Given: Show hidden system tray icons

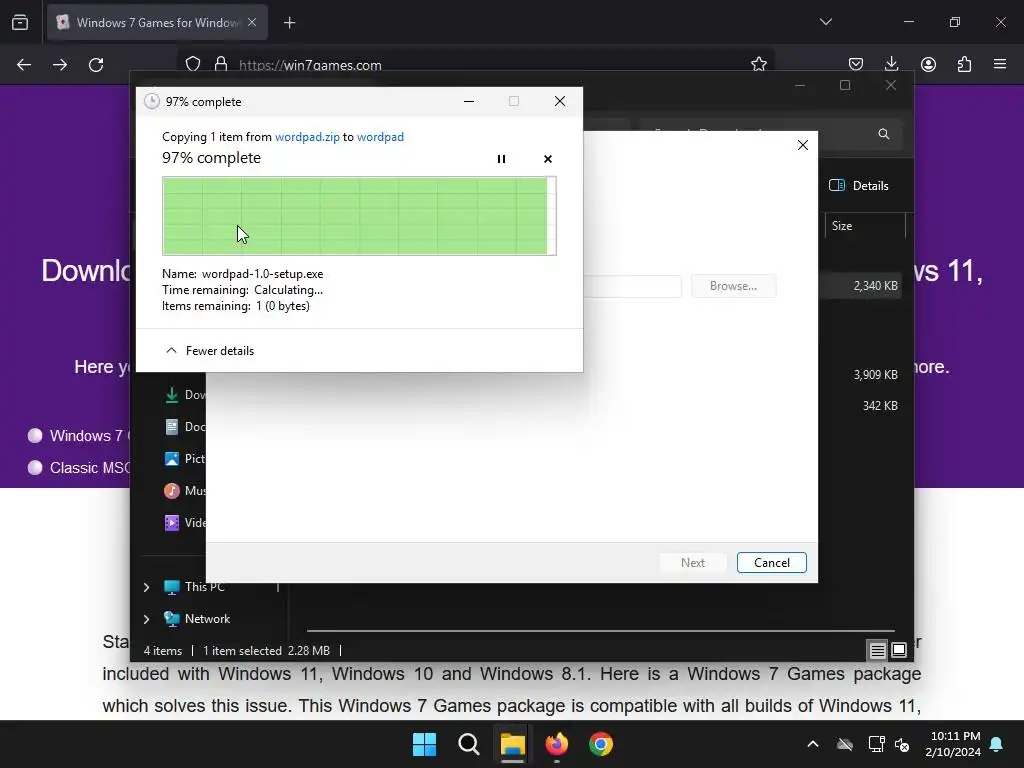Looking at the screenshot, I should pos(813,744).
